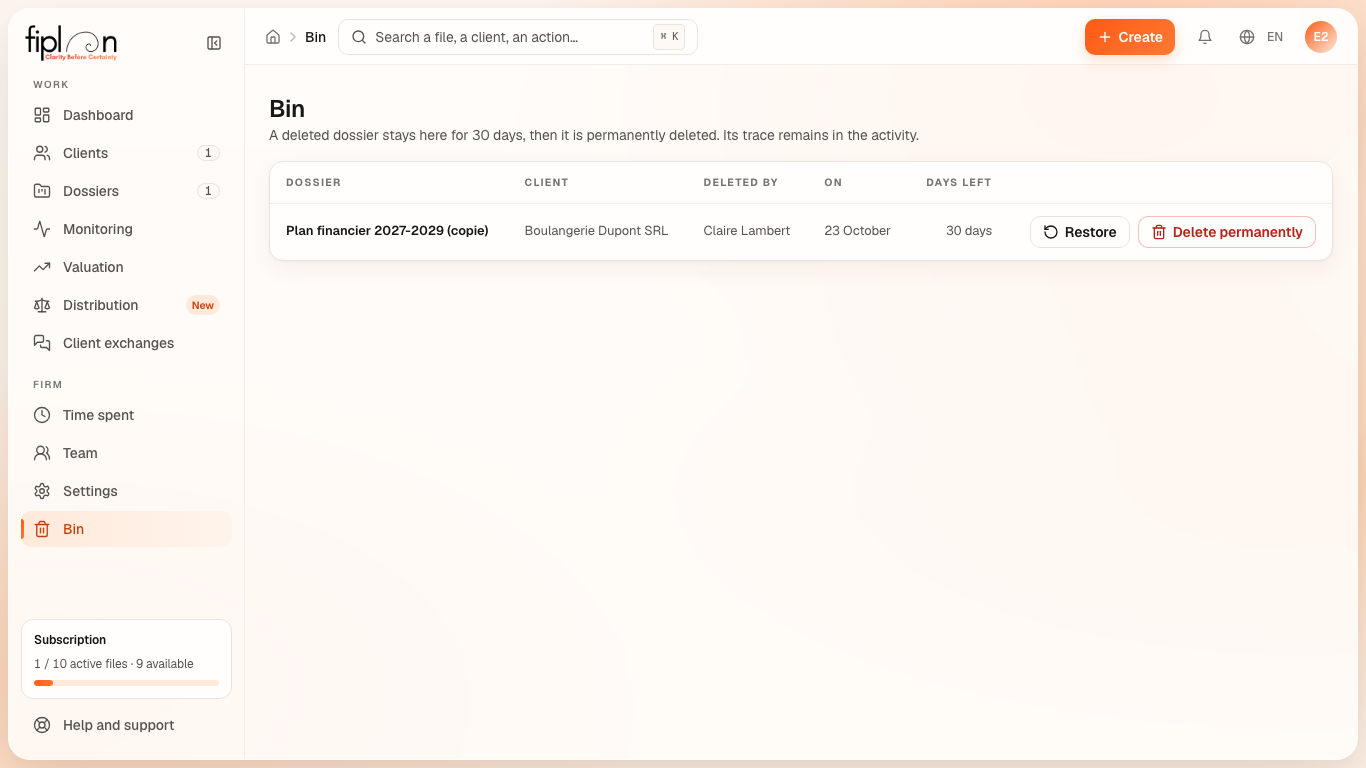Click the Dashboard grid icon
This screenshot has height=768, width=1366.
pyautogui.click(x=42, y=115)
